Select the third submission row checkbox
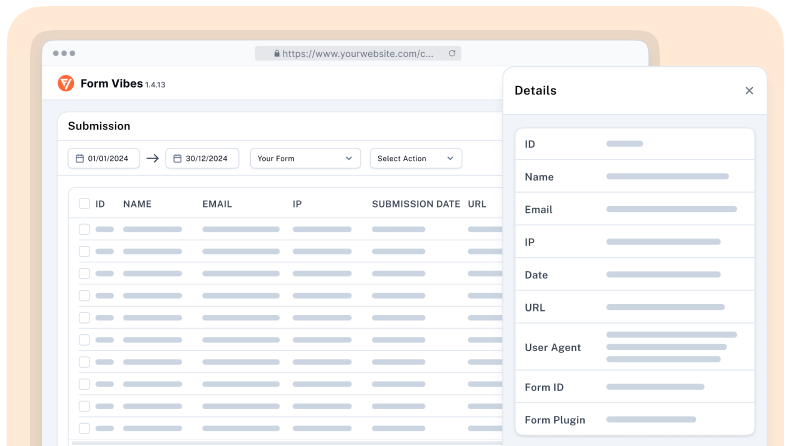The image size is (790, 446). click(x=84, y=273)
